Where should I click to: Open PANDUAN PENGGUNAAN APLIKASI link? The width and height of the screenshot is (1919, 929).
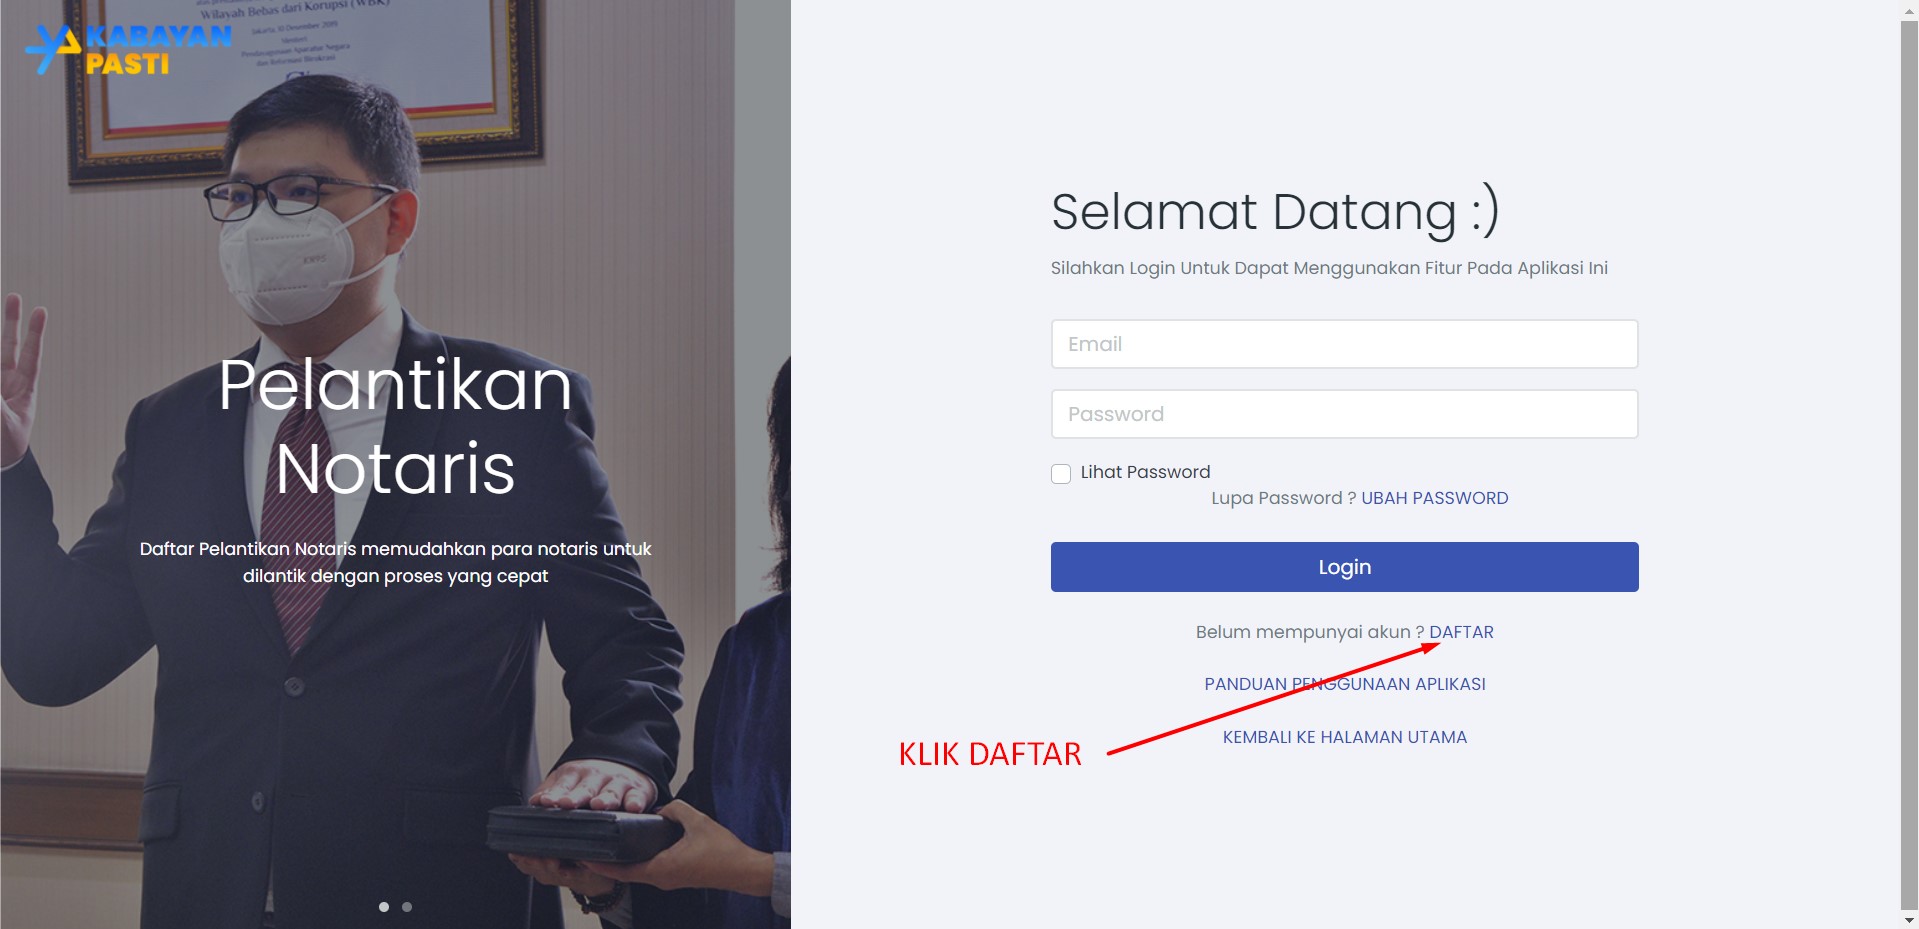(x=1344, y=684)
